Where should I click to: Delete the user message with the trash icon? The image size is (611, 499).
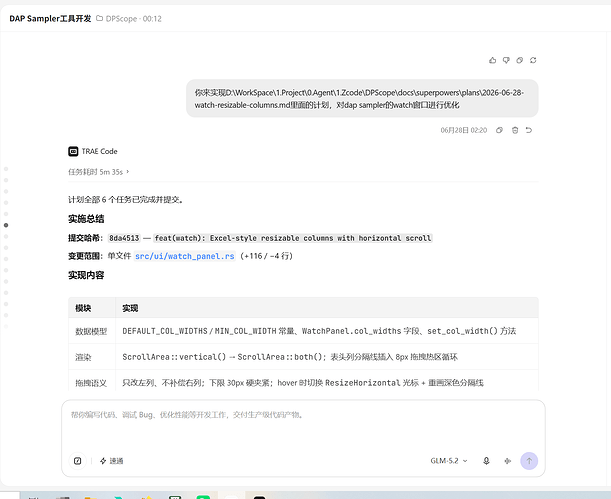(x=515, y=130)
